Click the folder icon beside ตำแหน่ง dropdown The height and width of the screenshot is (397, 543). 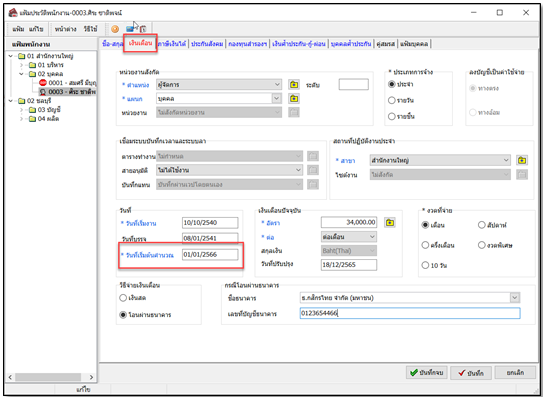tap(294, 85)
